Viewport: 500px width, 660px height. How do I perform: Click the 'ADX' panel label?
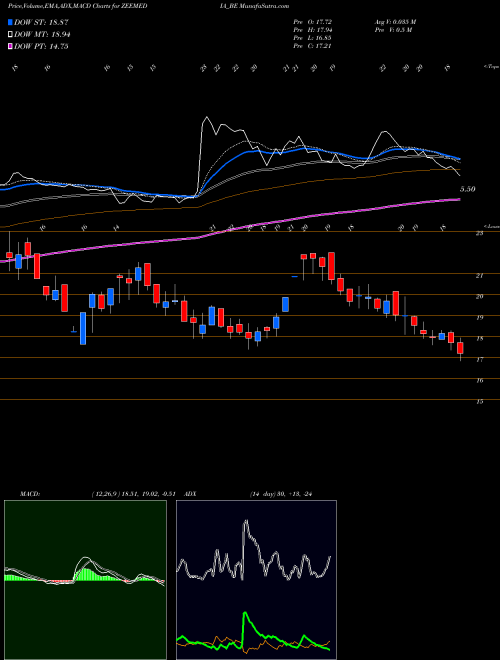click(189, 494)
